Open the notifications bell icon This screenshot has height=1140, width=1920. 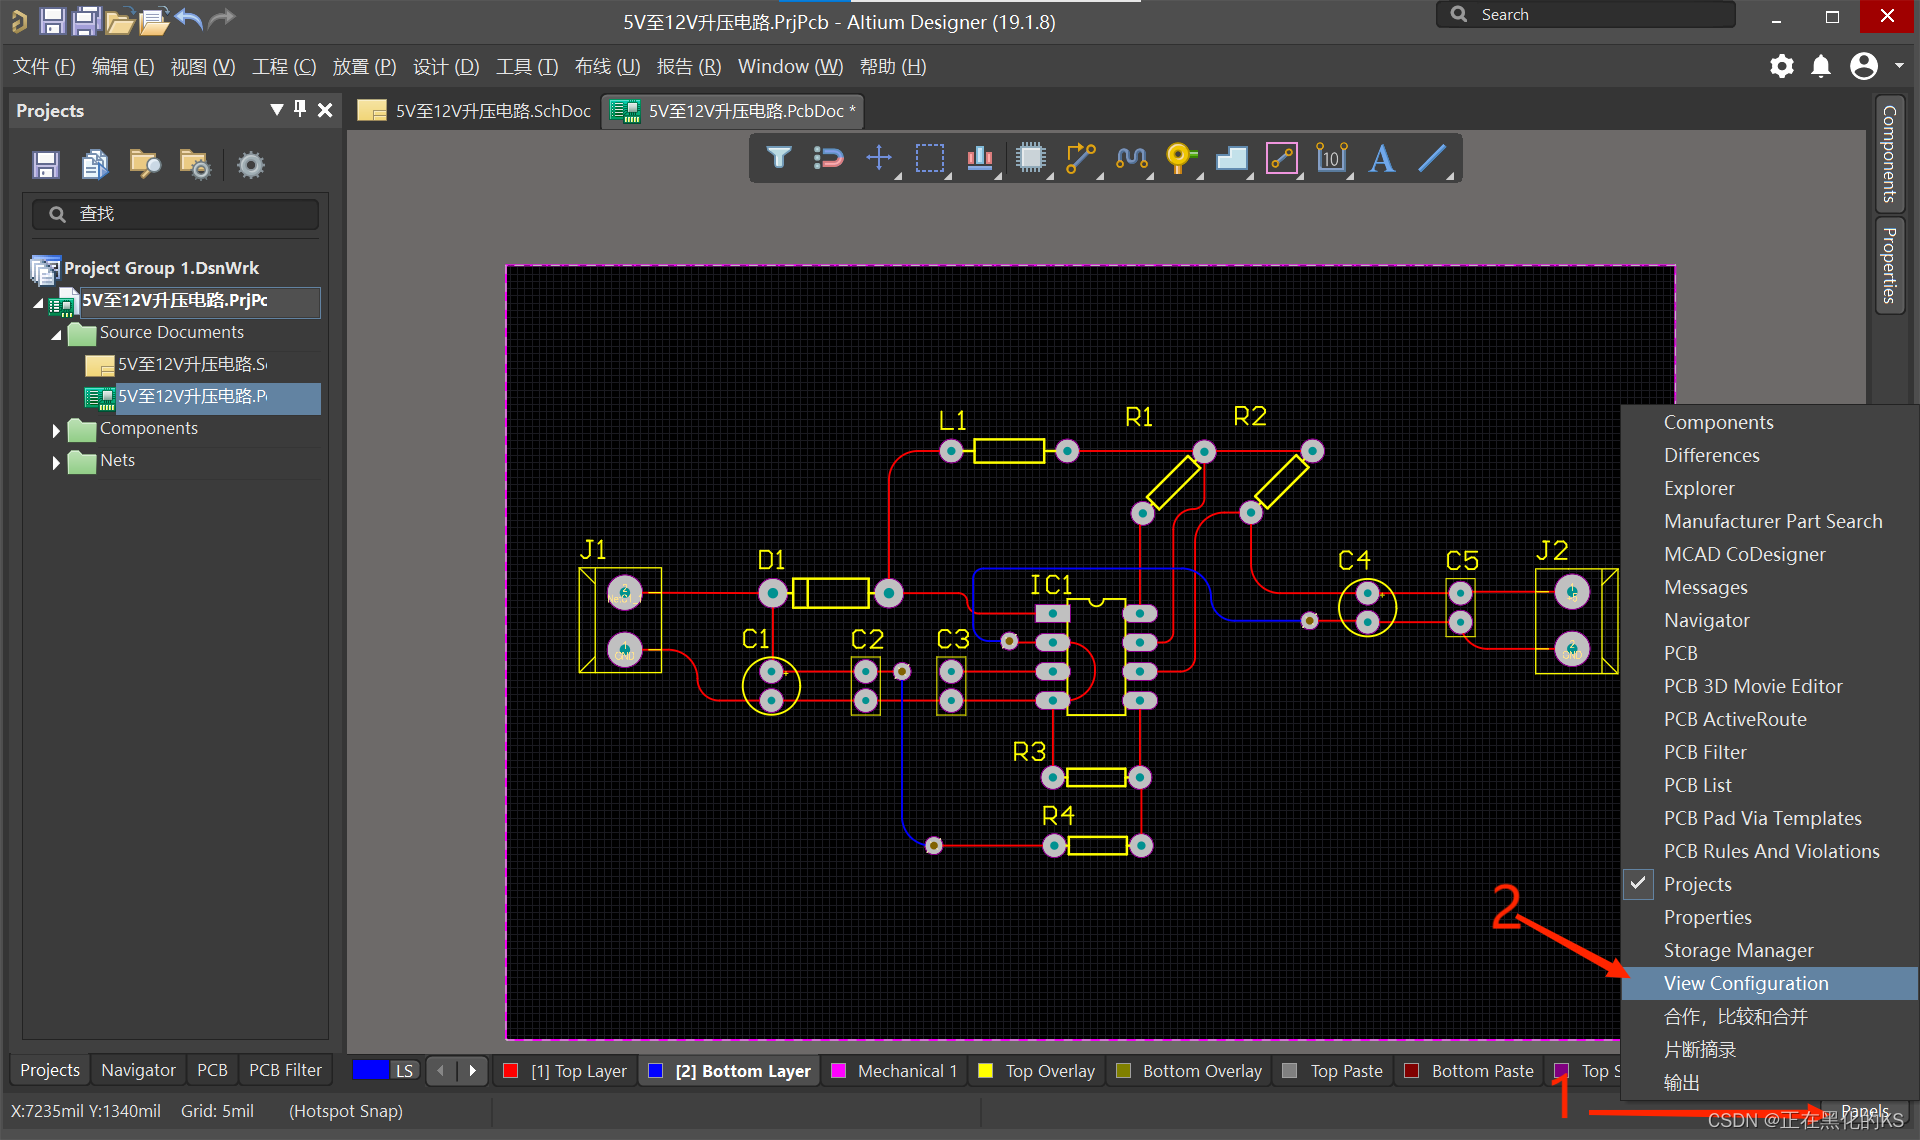click(1821, 67)
